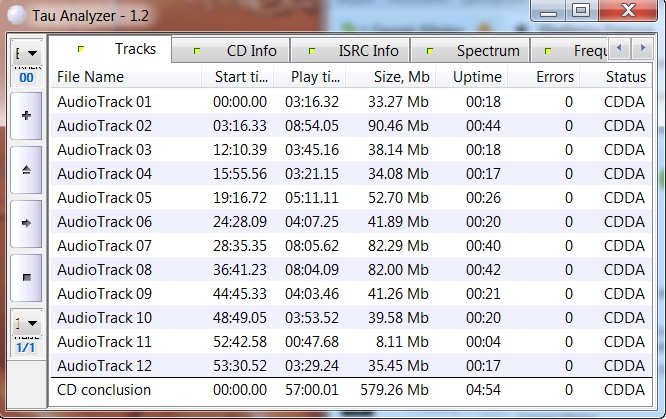This screenshot has height=419, width=666.
Task: Click the Tau Analyzer title bar icon
Action: click(13, 13)
